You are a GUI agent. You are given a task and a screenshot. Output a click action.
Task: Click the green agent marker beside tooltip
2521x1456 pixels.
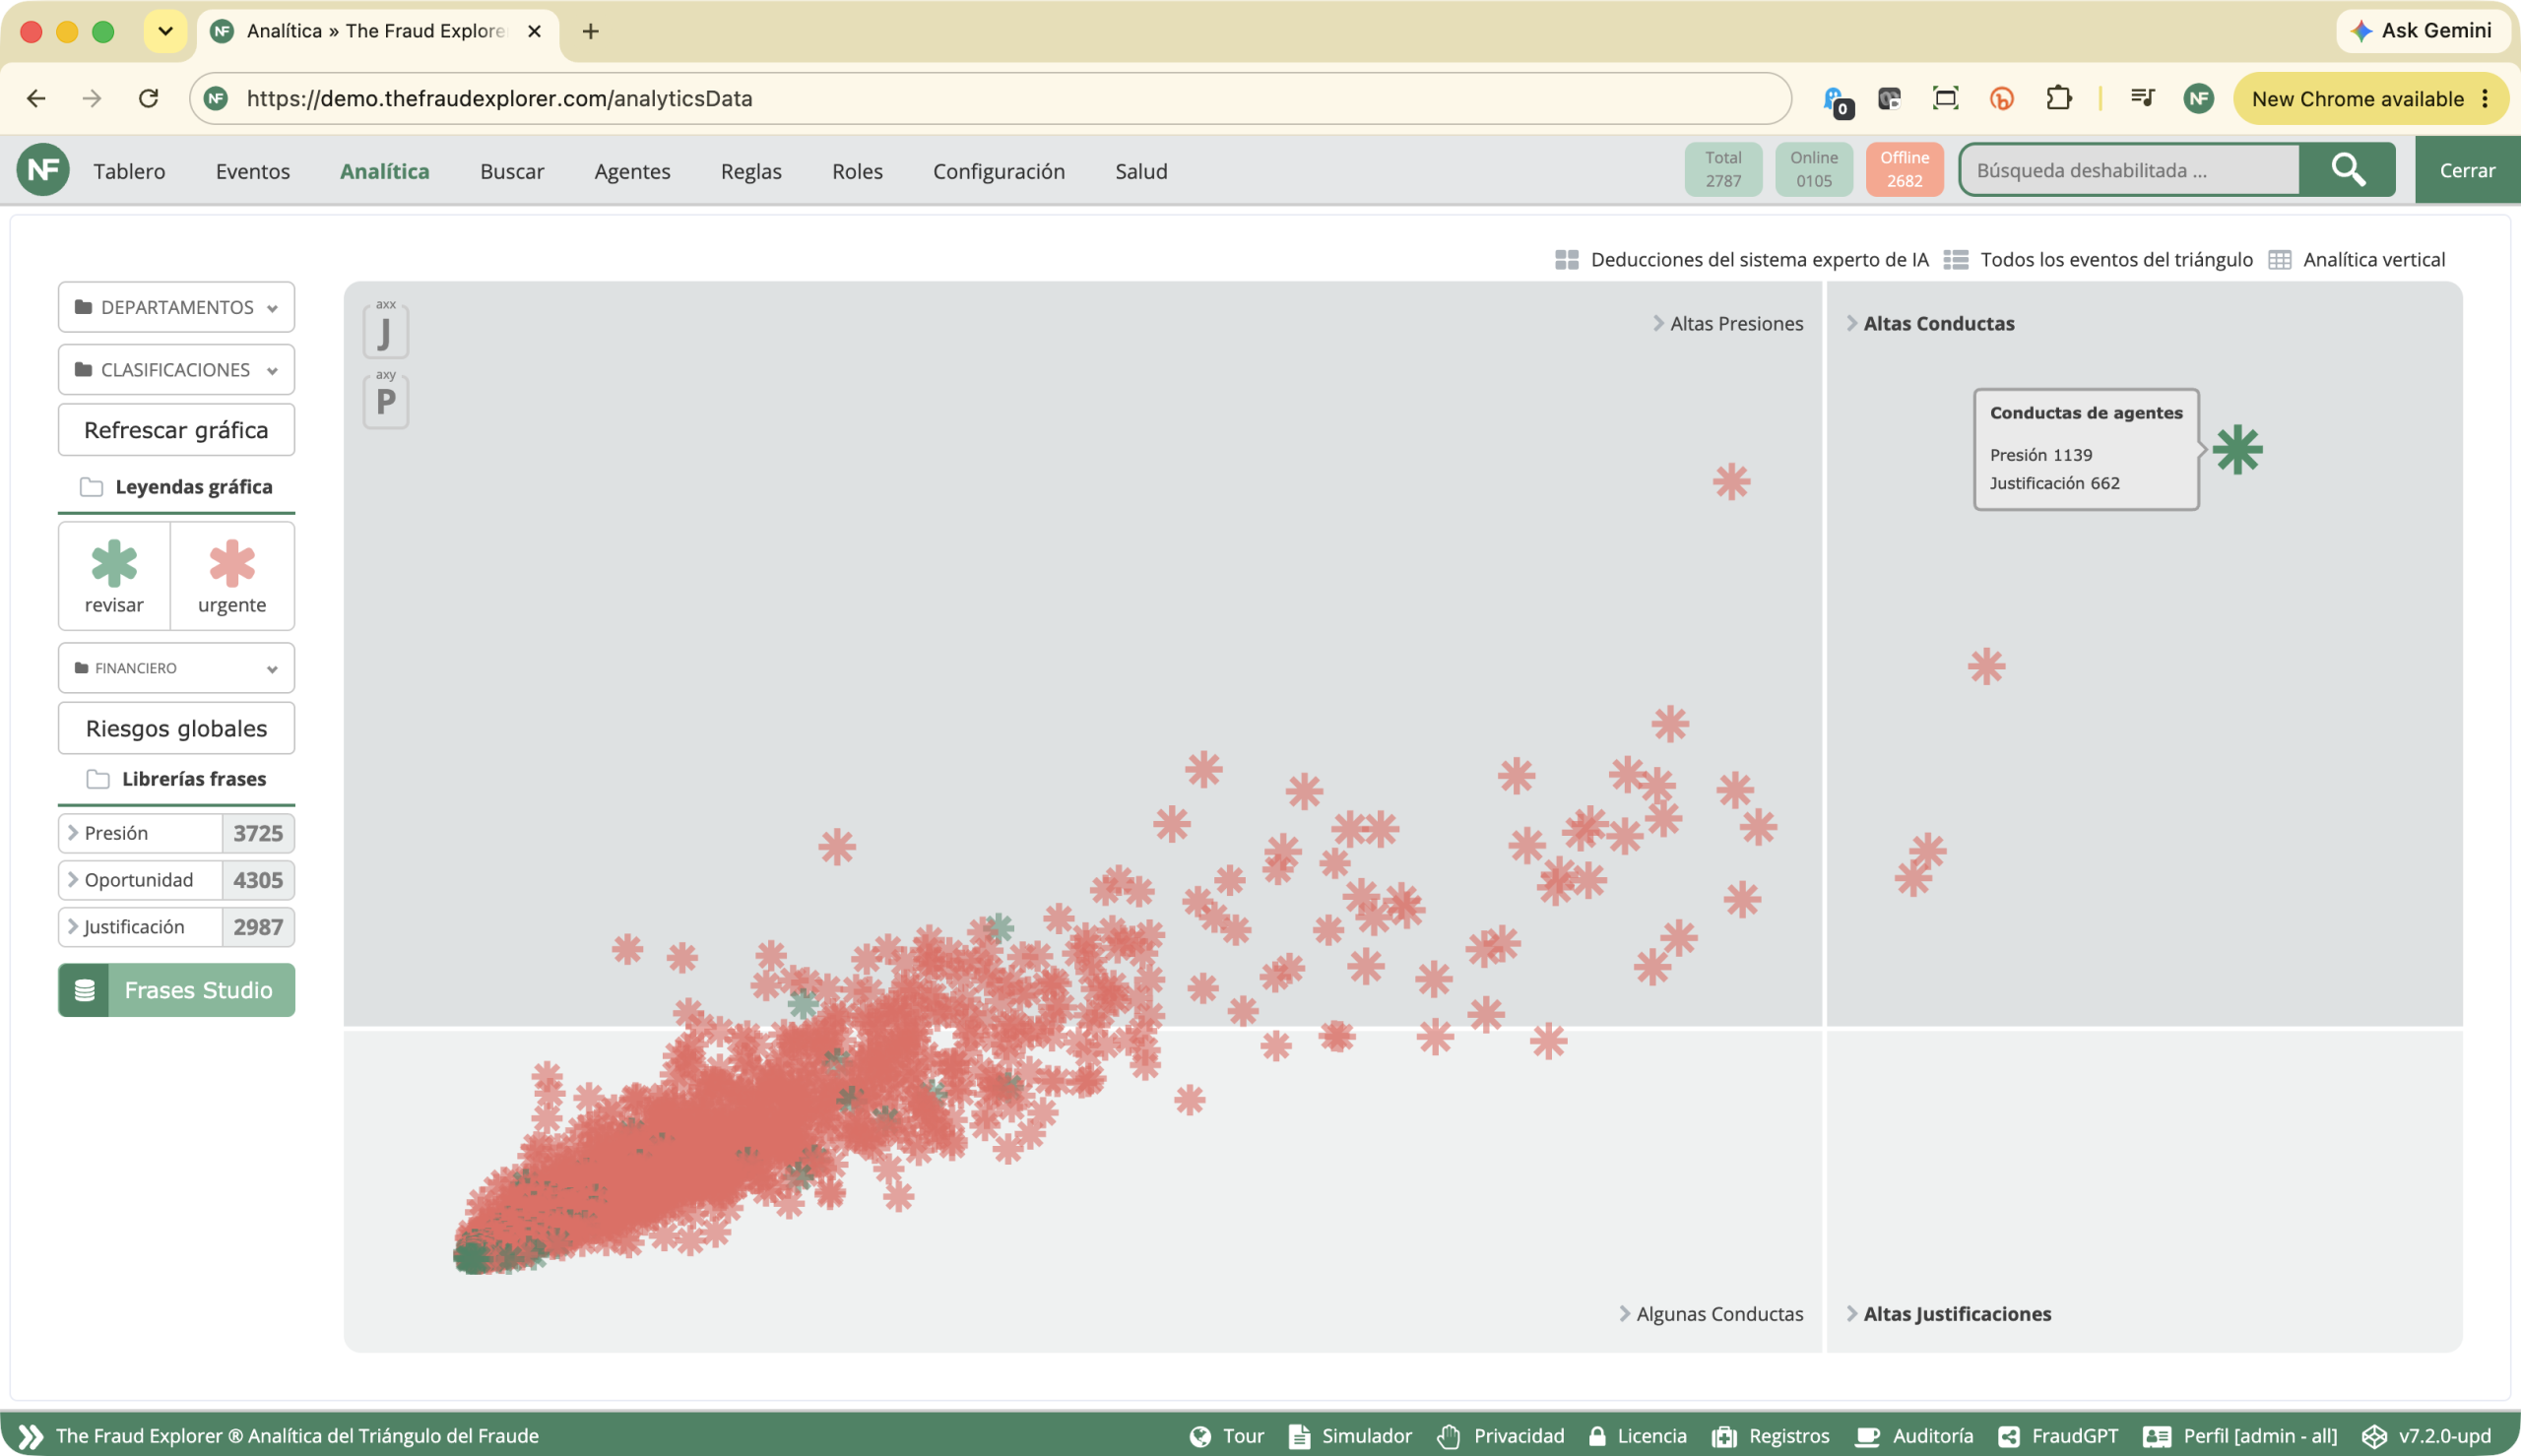click(x=2238, y=449)
